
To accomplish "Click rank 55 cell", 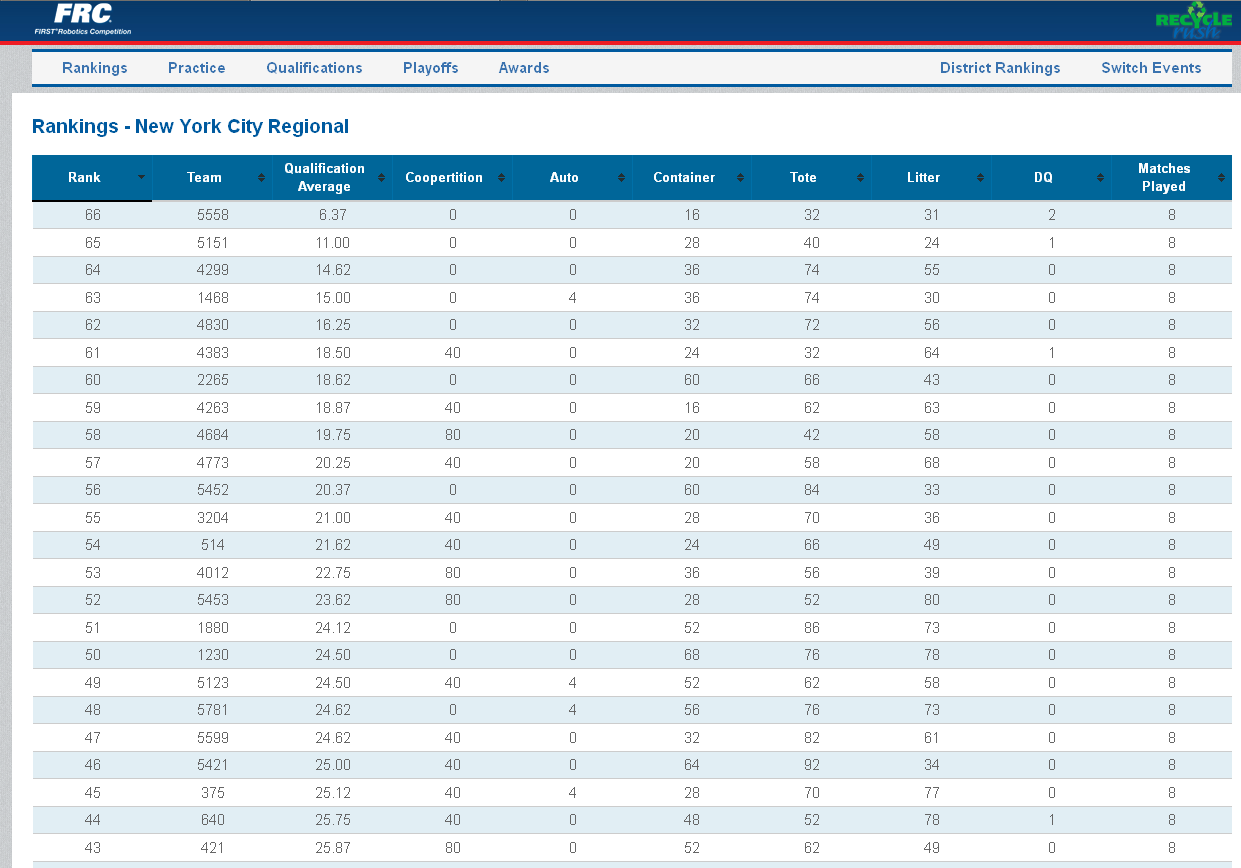I will click(x=92, y=518).
